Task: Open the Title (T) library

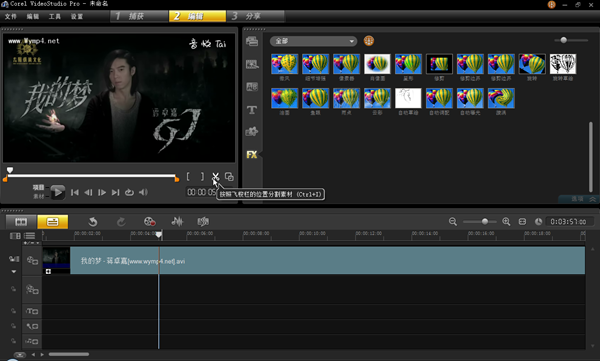Action: pos(252,110)
